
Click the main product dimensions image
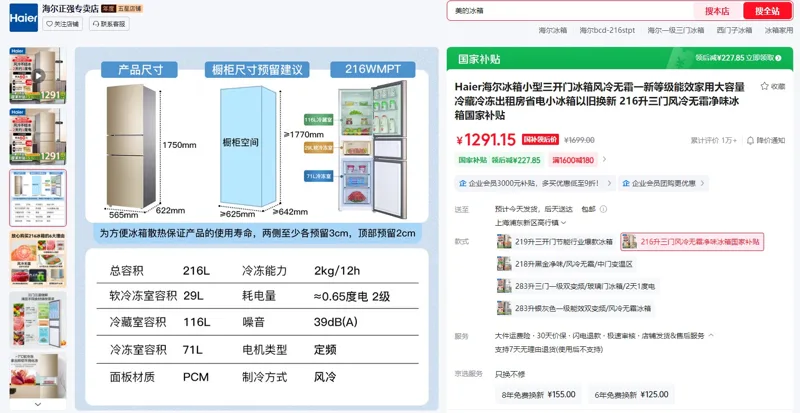(x=257, y=227)
